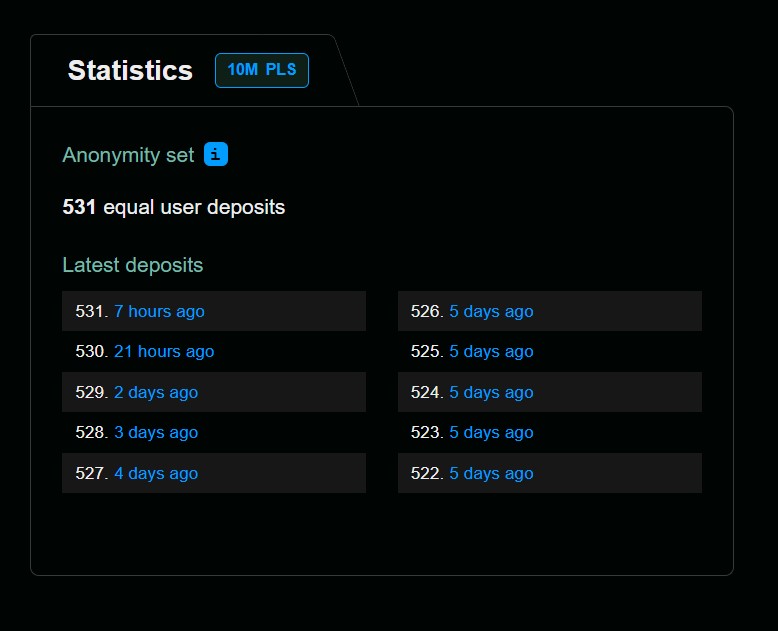Click the deposit number 526 label
778x631 pixels.
point(427,312)
